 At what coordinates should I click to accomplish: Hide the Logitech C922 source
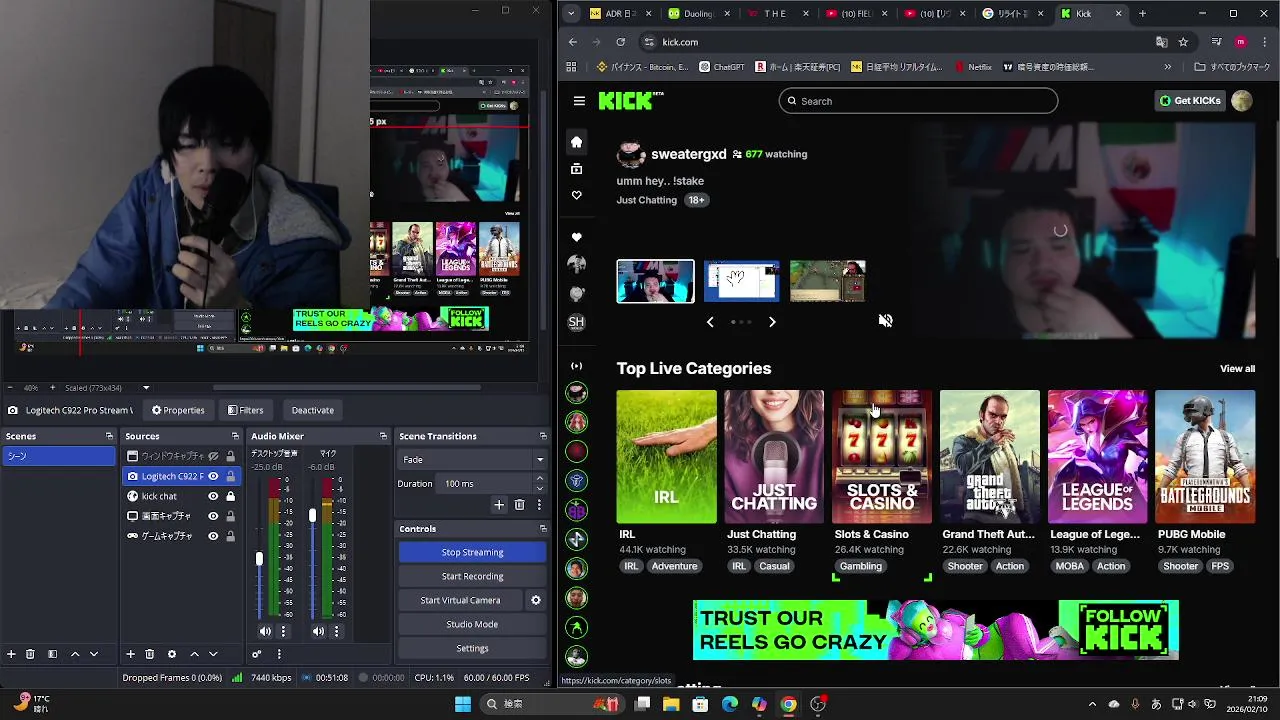point(213,476)
